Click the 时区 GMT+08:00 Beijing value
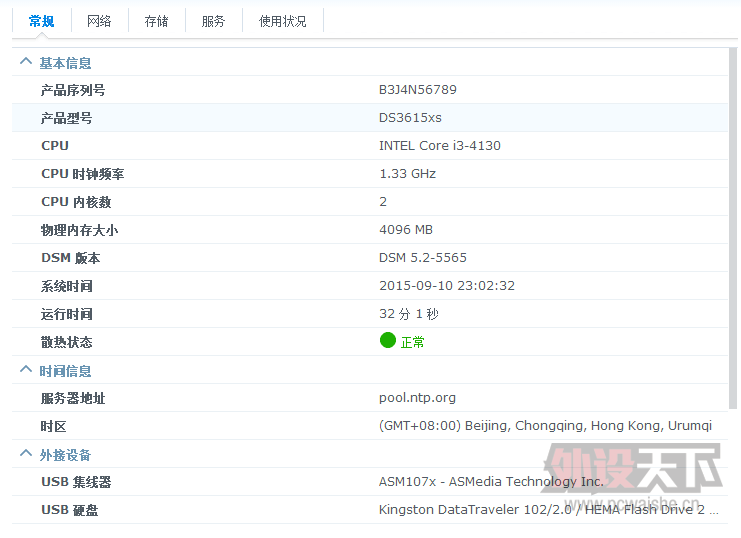The image size is (741, 538). coord(545,426)
